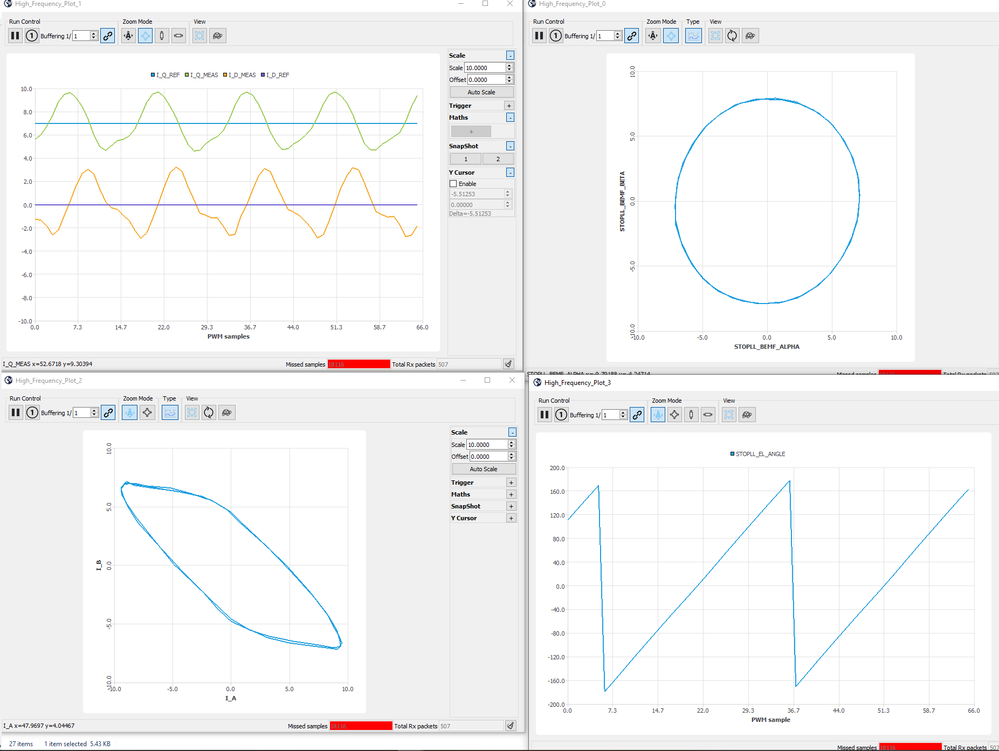Toggle the link plots icon in Plot_3 toolbar
Image resolution: width=999 pixels, height=751 pixels.
click(637, 415)
